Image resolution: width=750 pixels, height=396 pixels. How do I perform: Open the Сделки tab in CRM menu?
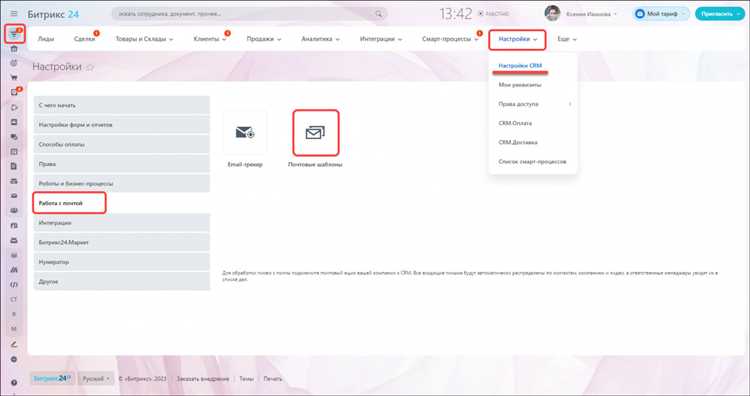coord(84,39)
